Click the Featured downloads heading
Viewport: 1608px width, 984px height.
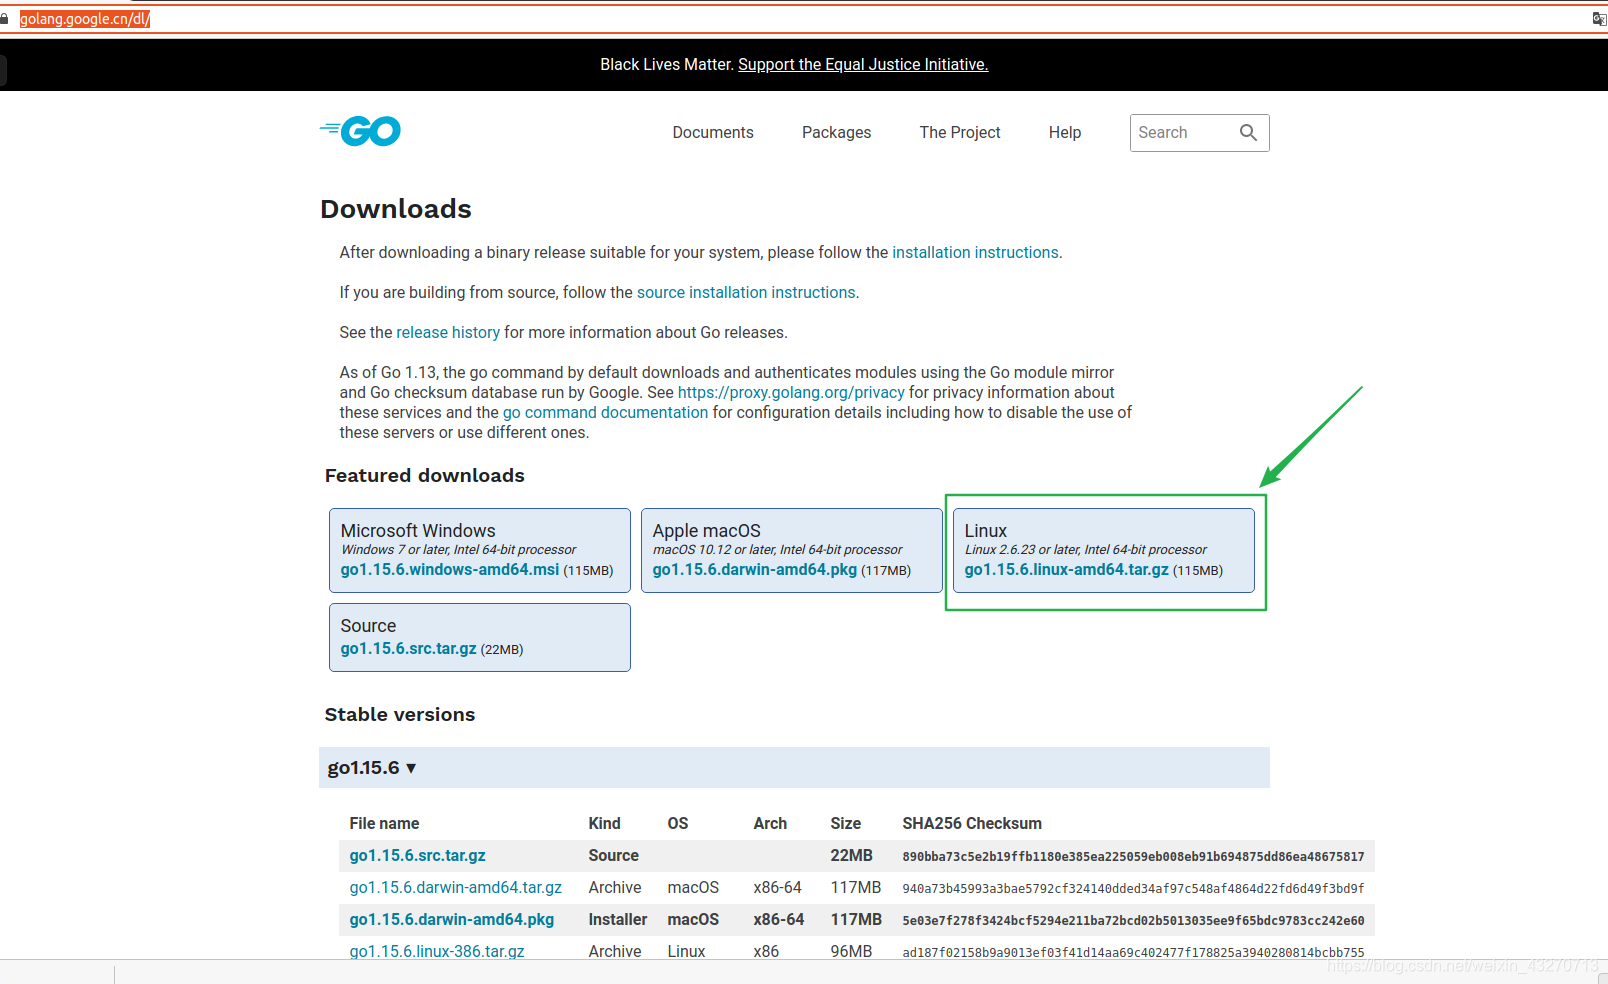pos(425,475)
